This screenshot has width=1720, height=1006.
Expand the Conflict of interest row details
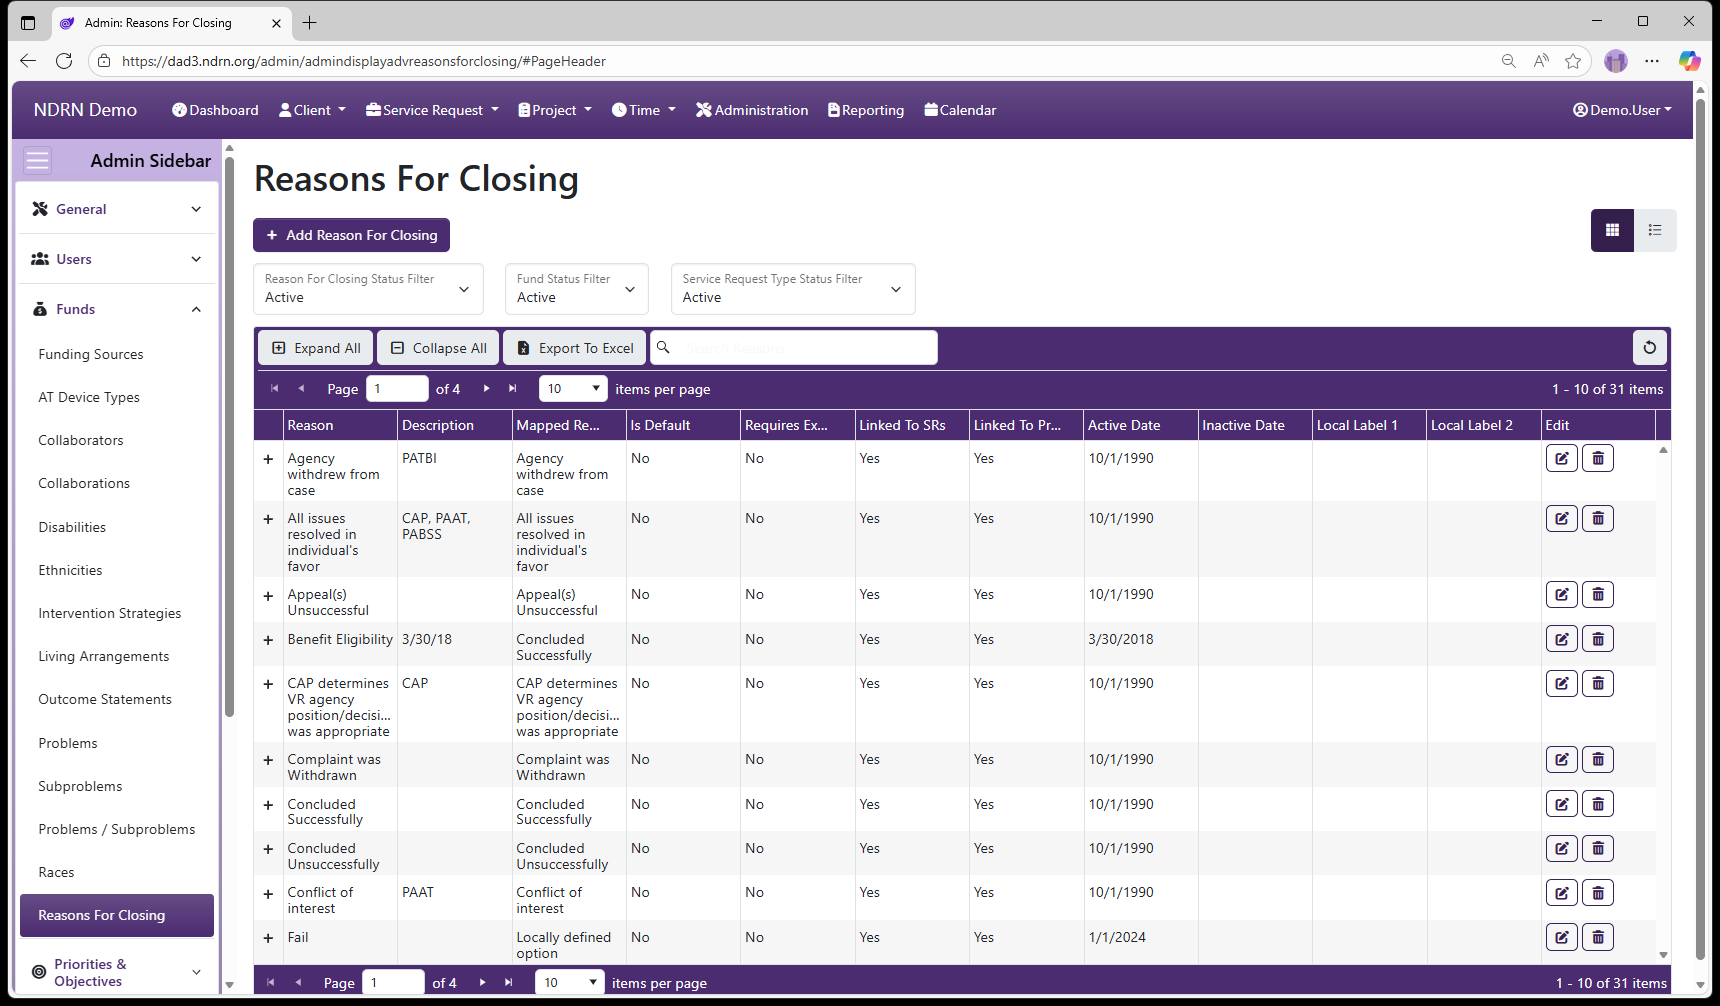[268, 894]
